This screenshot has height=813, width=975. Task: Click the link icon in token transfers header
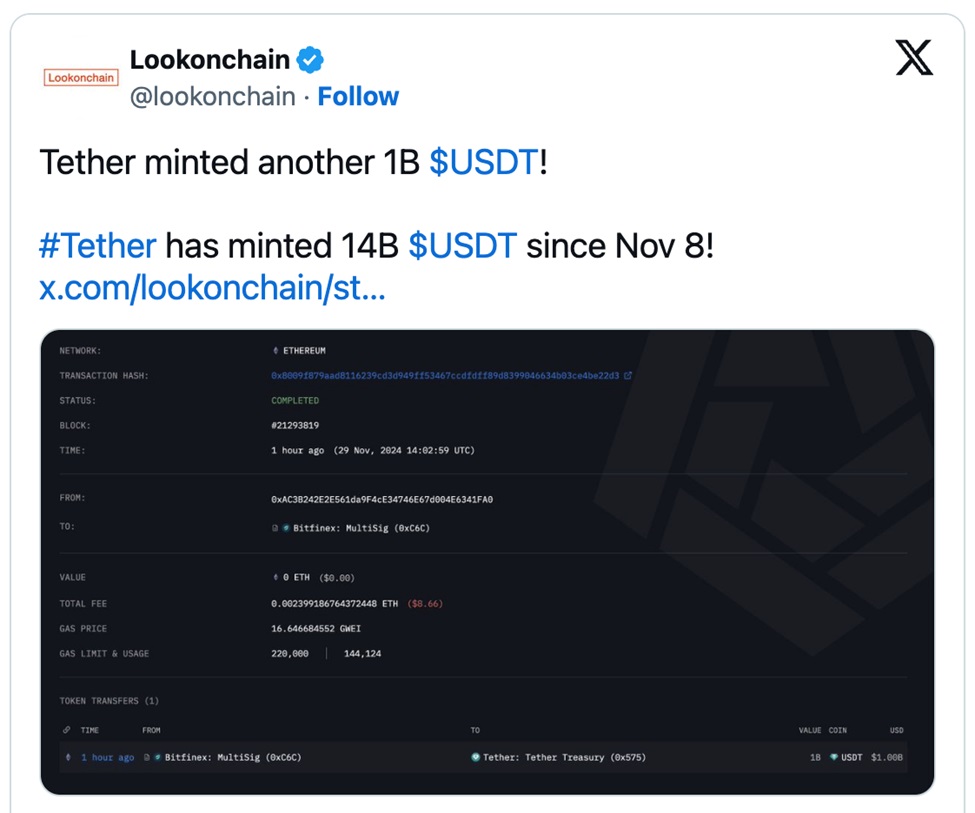click(67, 731)
